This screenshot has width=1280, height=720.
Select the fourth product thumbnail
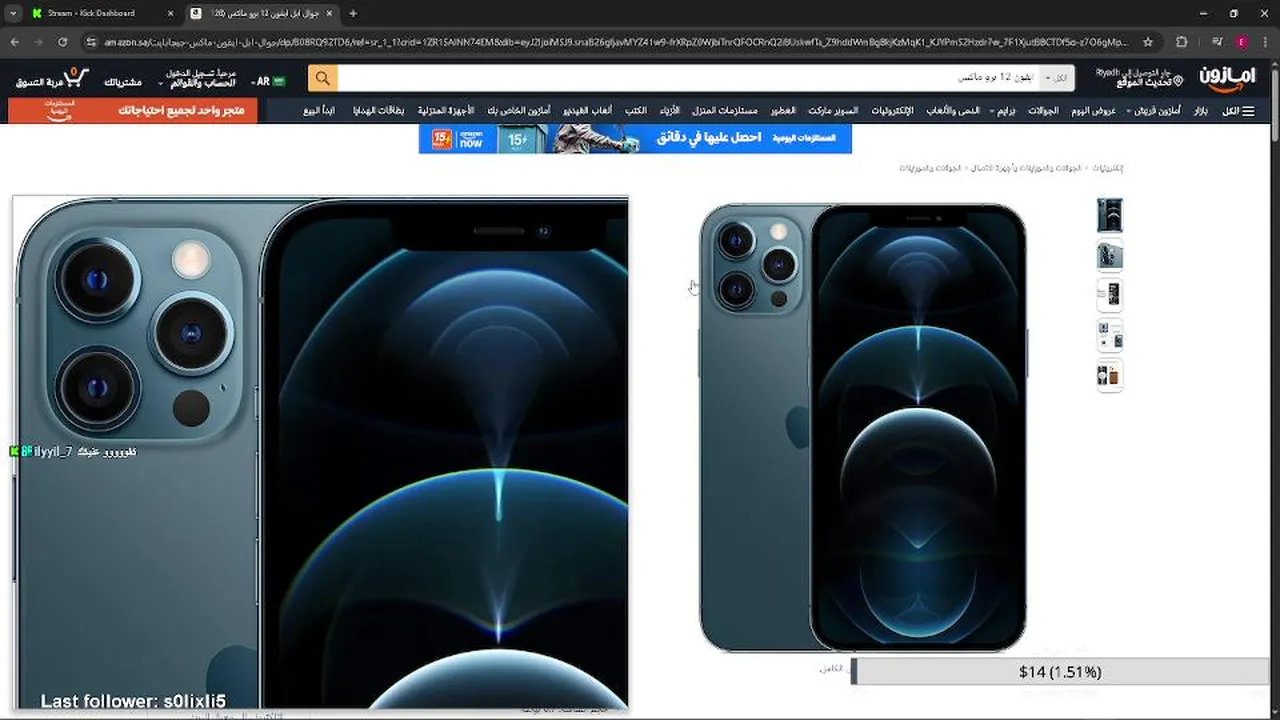[x=1109, y=335]
